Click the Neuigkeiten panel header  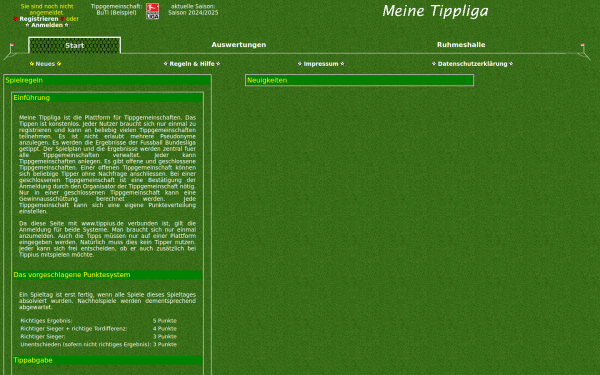pos(359,80)
